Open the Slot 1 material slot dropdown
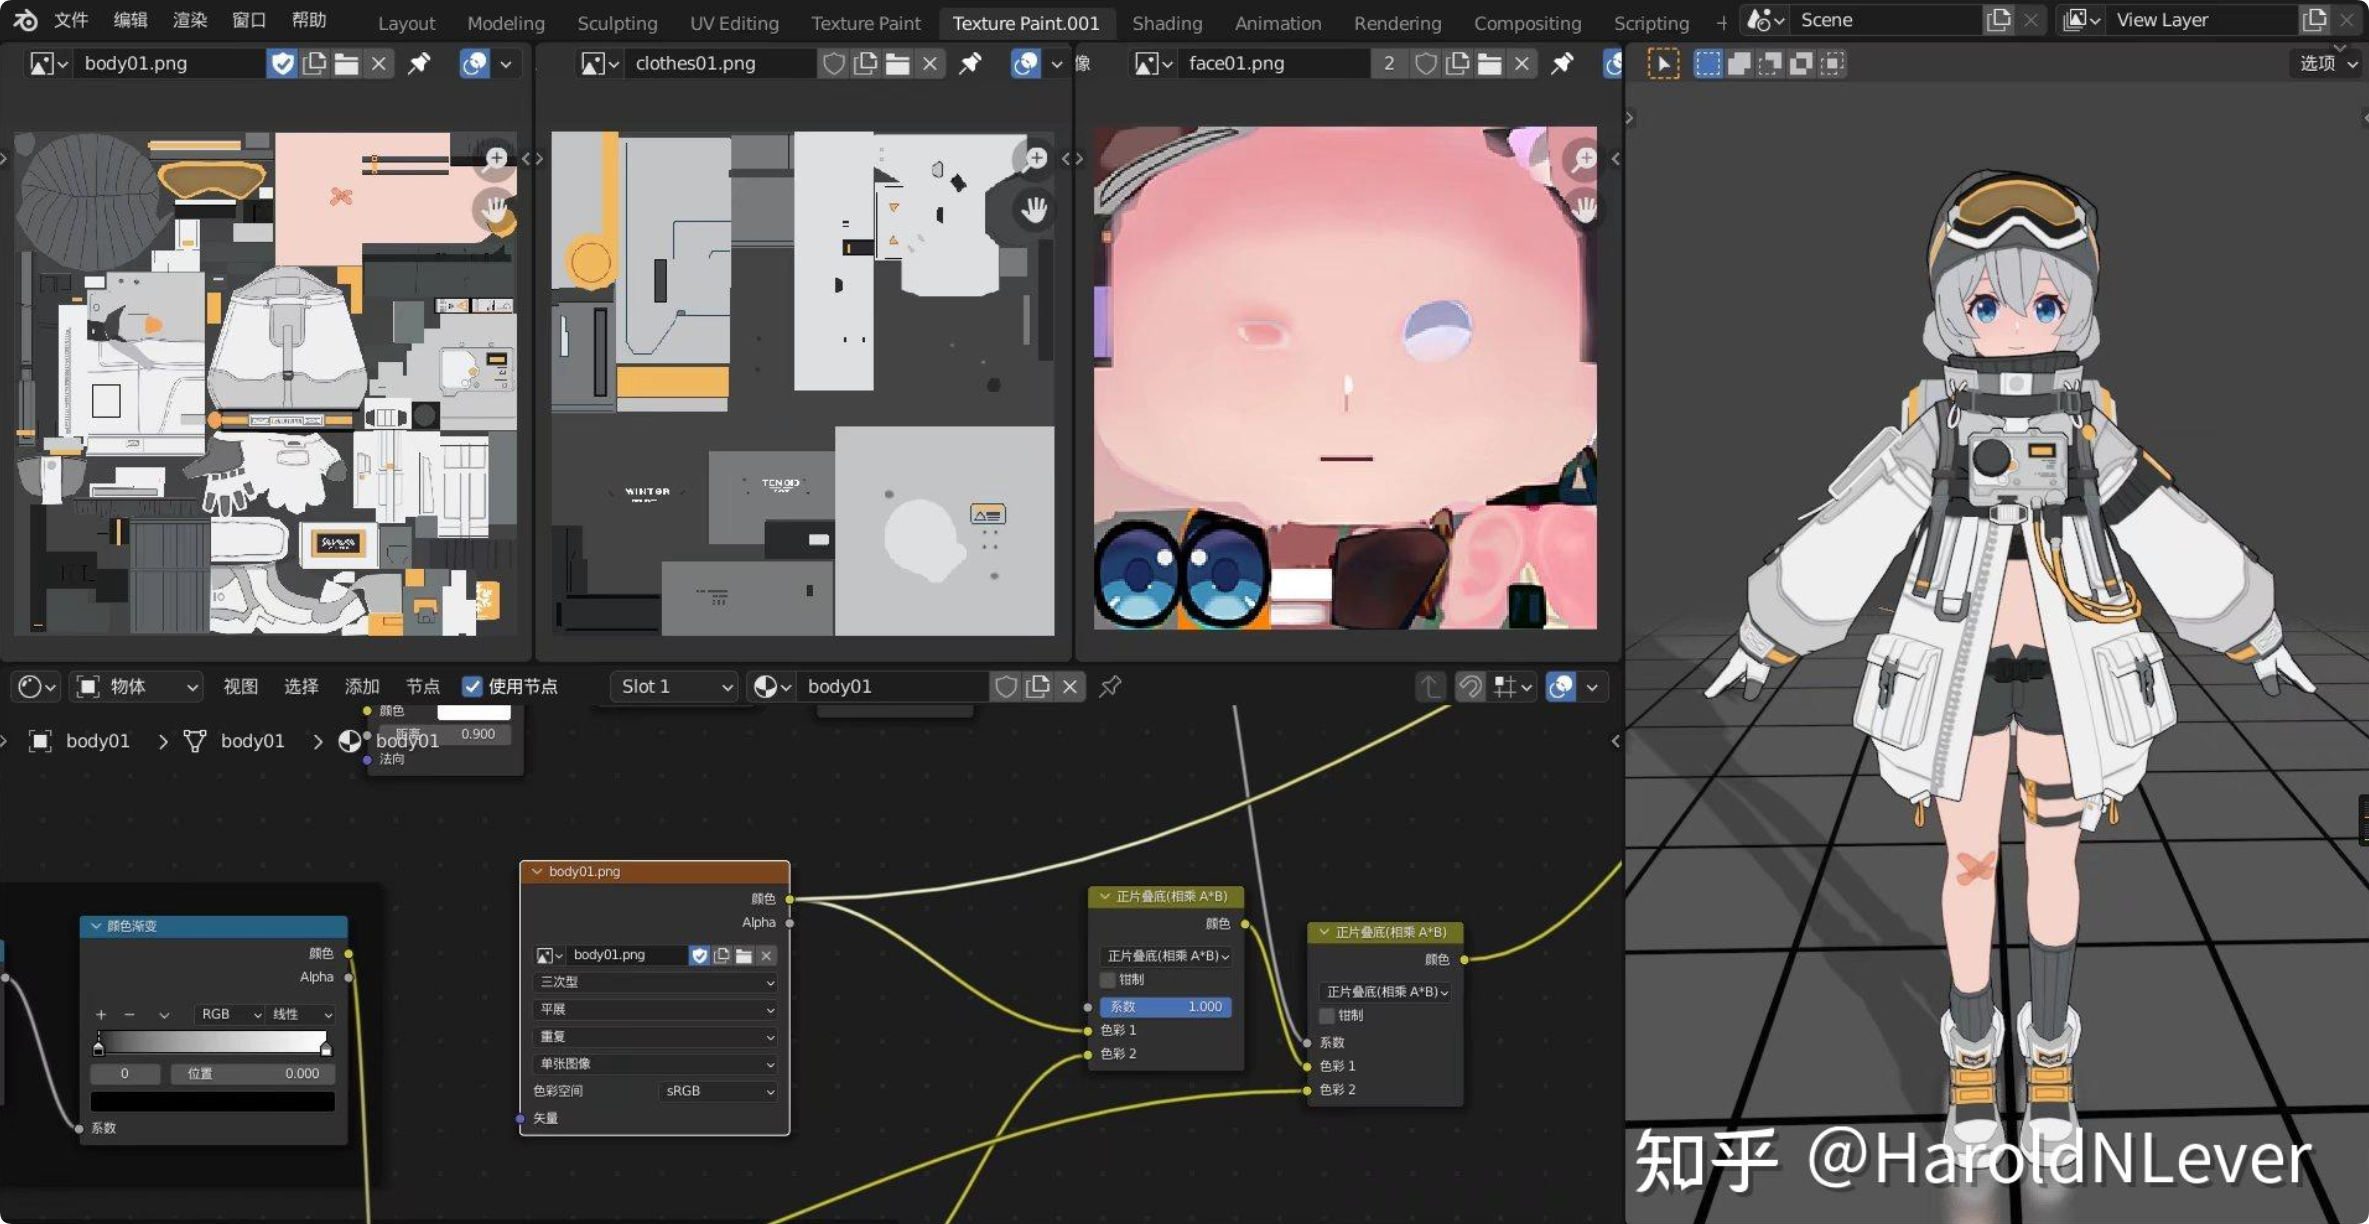 pos(674,687)
